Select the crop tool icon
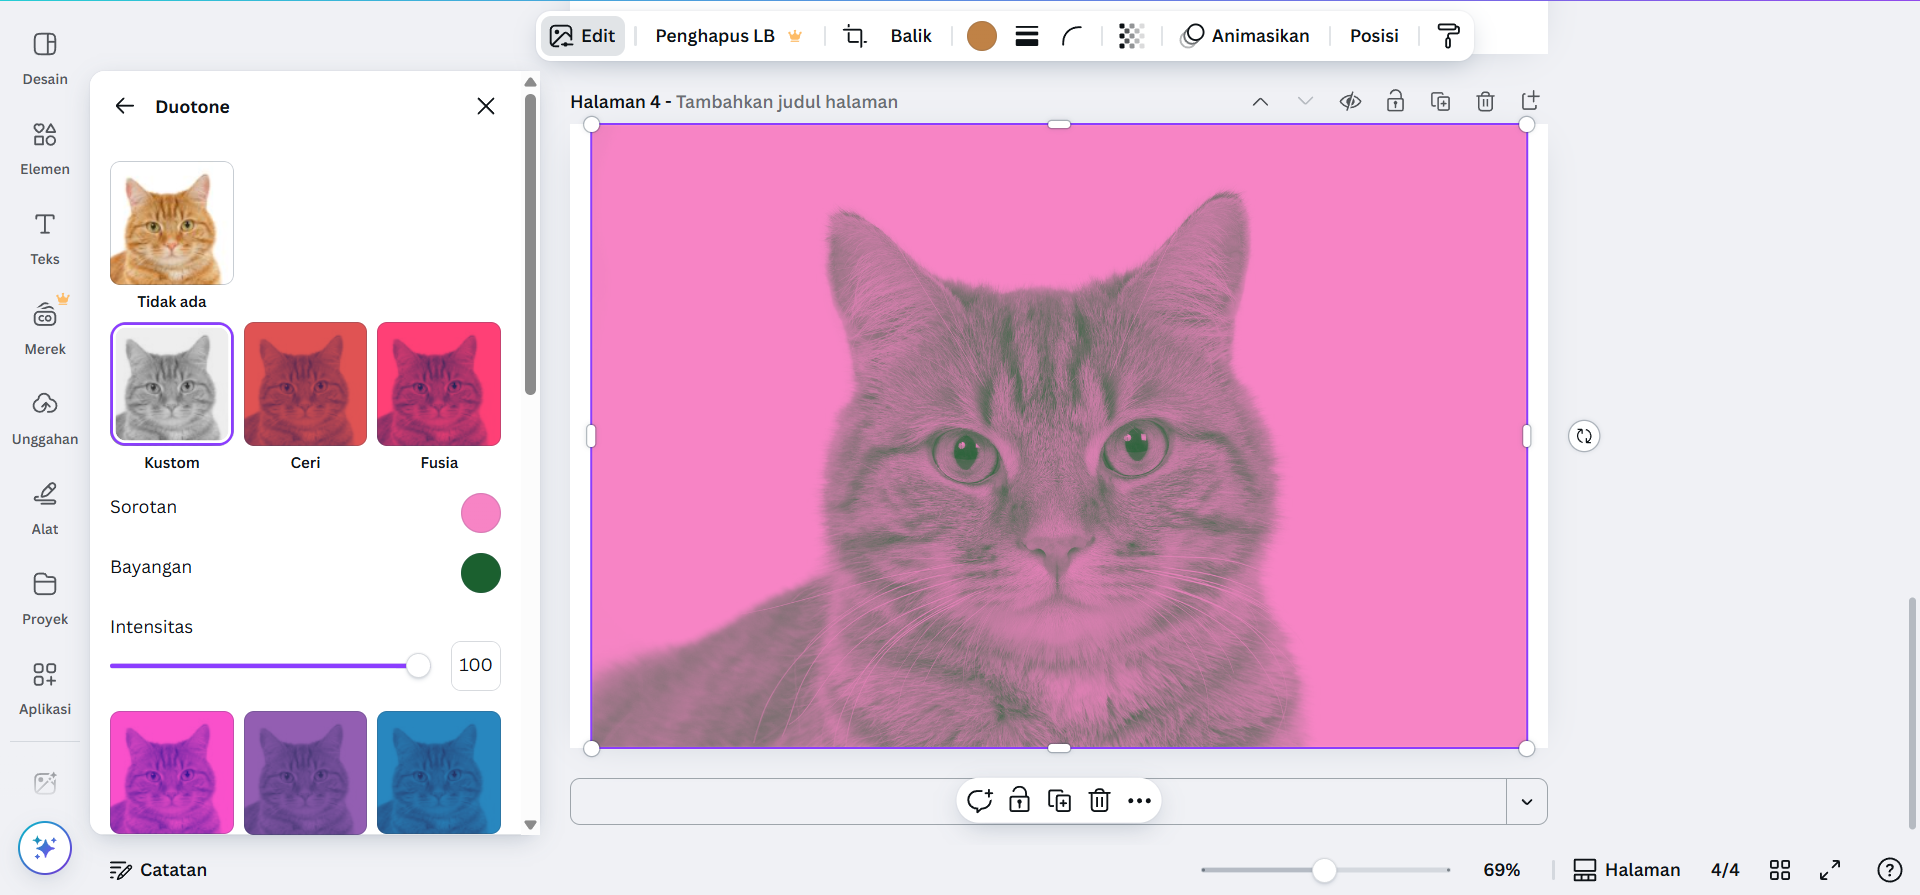The width and height of the screenshot is (1920, 895). (854, 36)
